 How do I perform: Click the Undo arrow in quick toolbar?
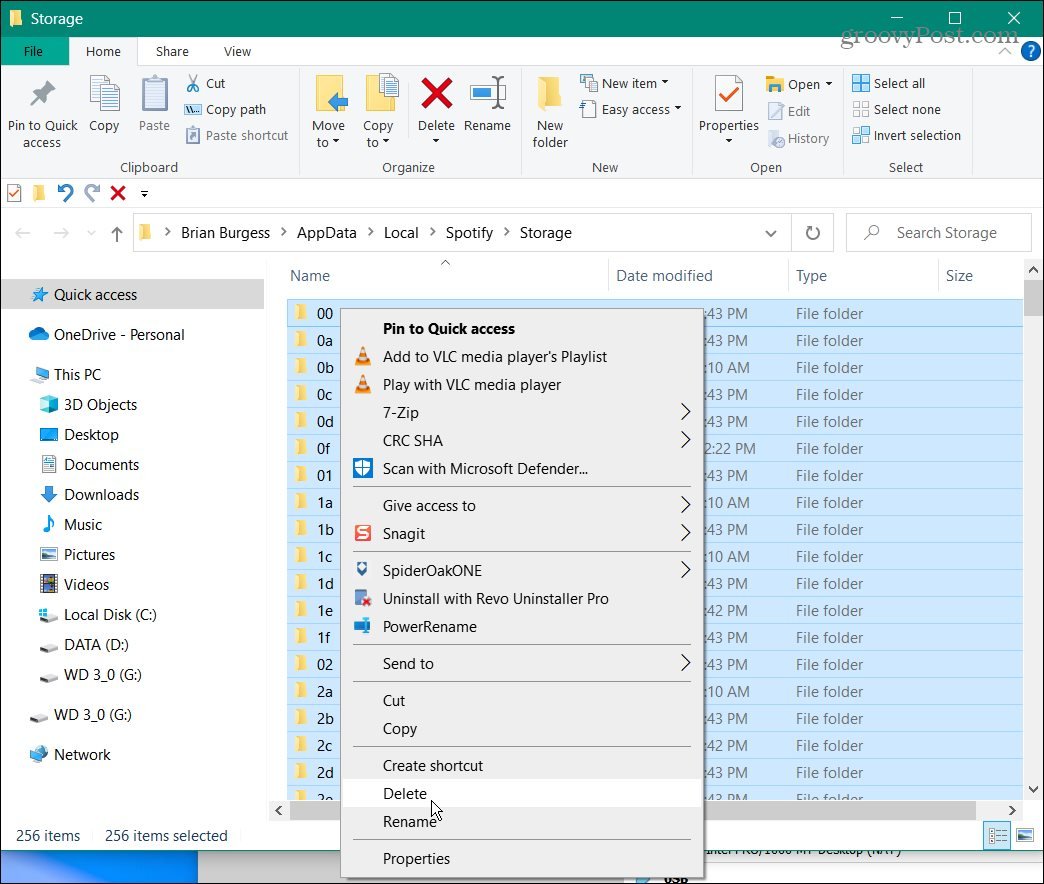tap(65, 193)
